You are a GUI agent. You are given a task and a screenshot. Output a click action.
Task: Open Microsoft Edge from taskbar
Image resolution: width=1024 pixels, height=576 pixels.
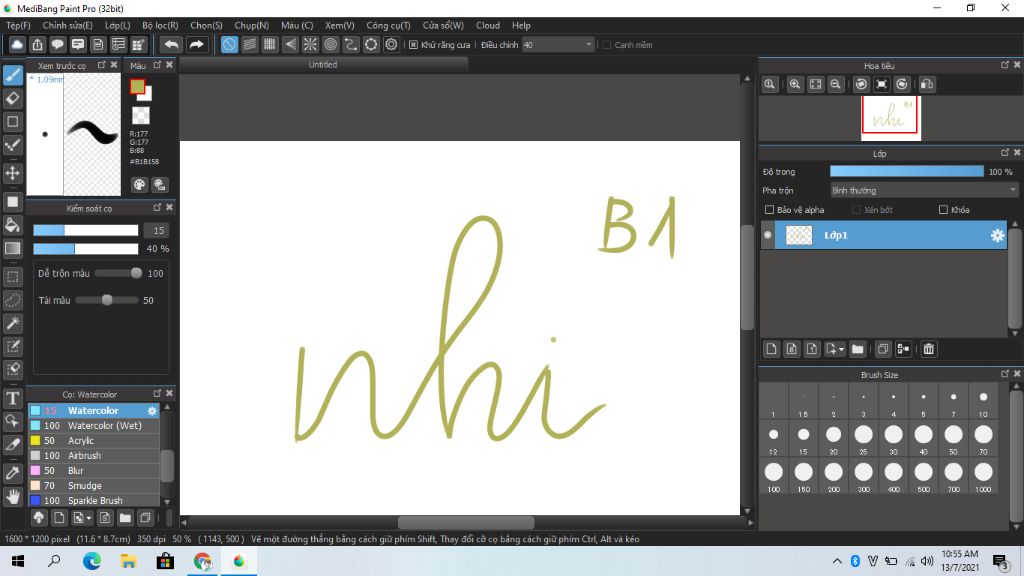(92, 561)
